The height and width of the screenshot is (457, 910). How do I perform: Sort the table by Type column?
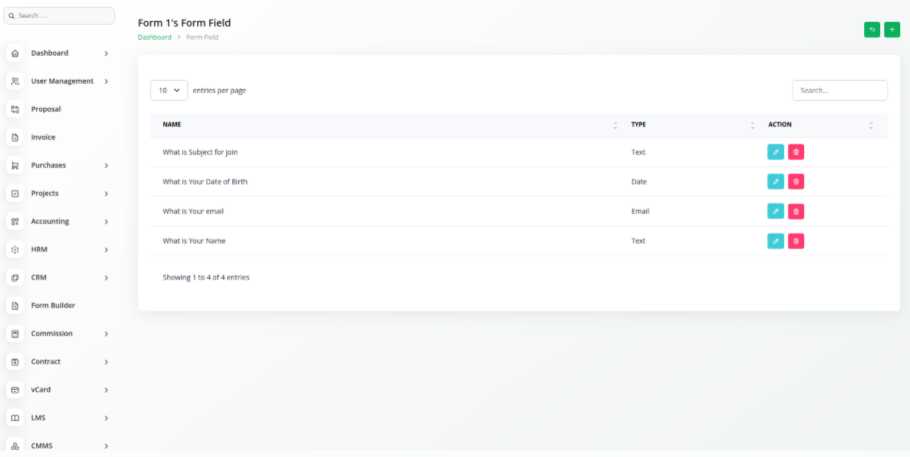point(752,125)
